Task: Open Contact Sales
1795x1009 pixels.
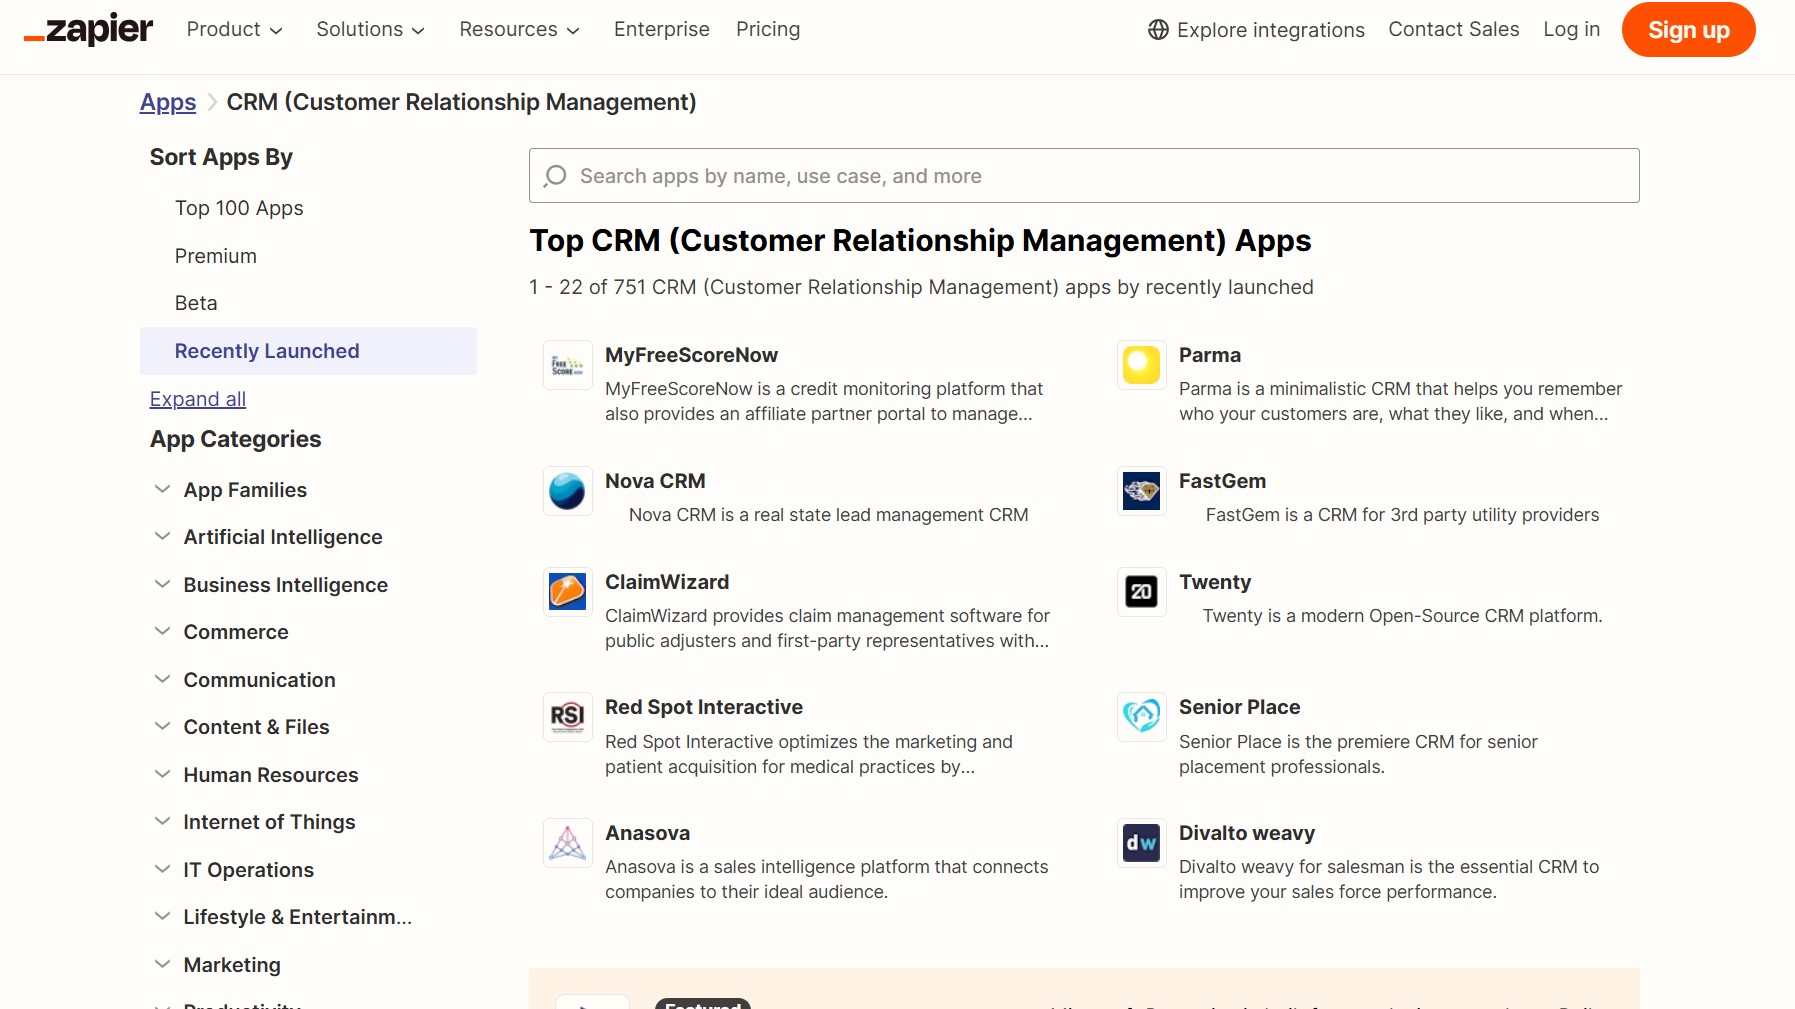Action: click(x=1453, y=29)
